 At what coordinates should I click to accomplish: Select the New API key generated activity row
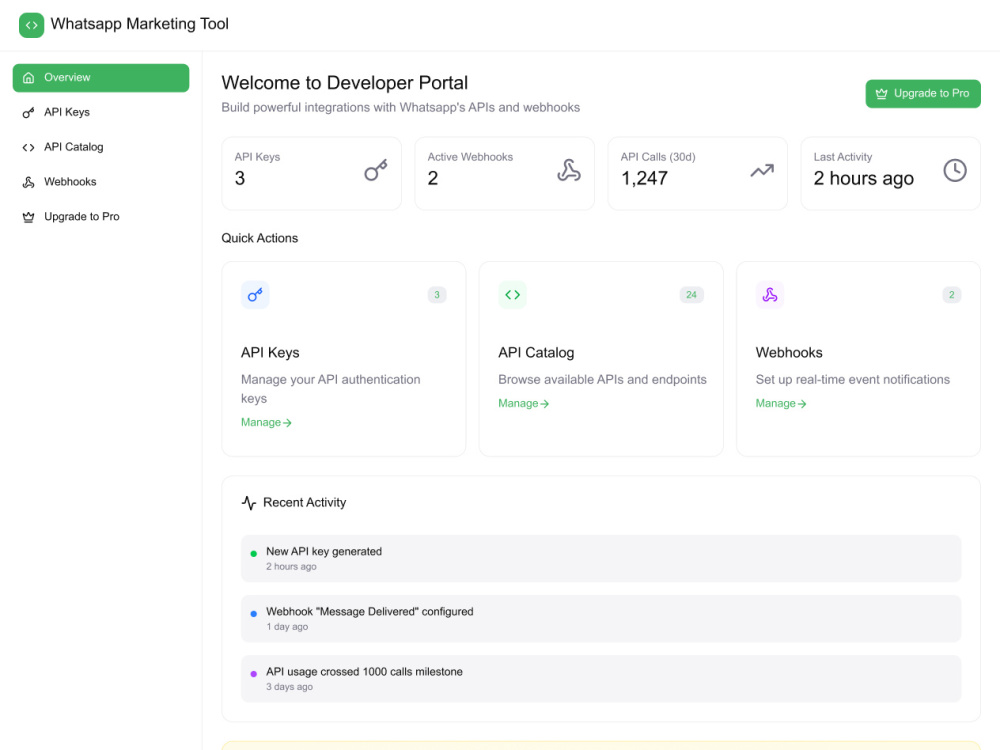[601, 559]
